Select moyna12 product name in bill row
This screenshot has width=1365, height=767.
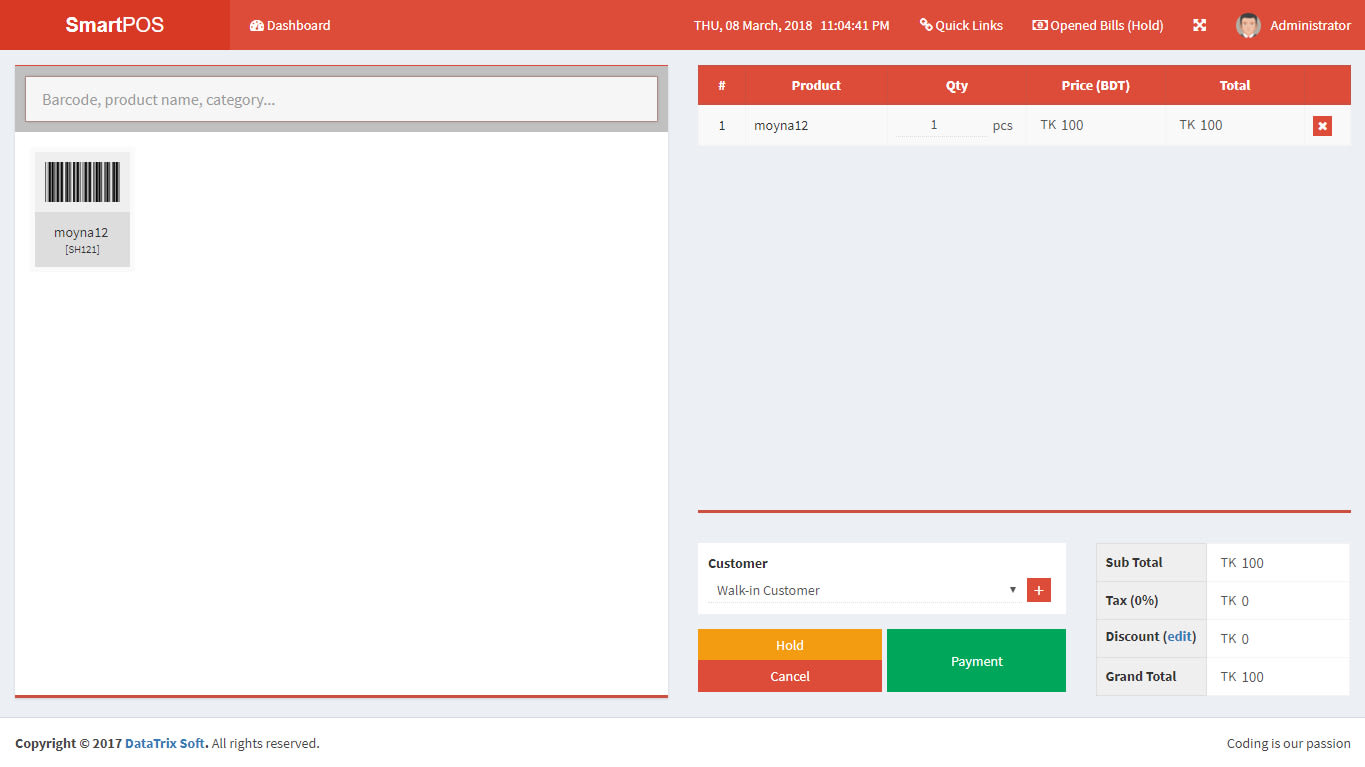pos(781,126)
